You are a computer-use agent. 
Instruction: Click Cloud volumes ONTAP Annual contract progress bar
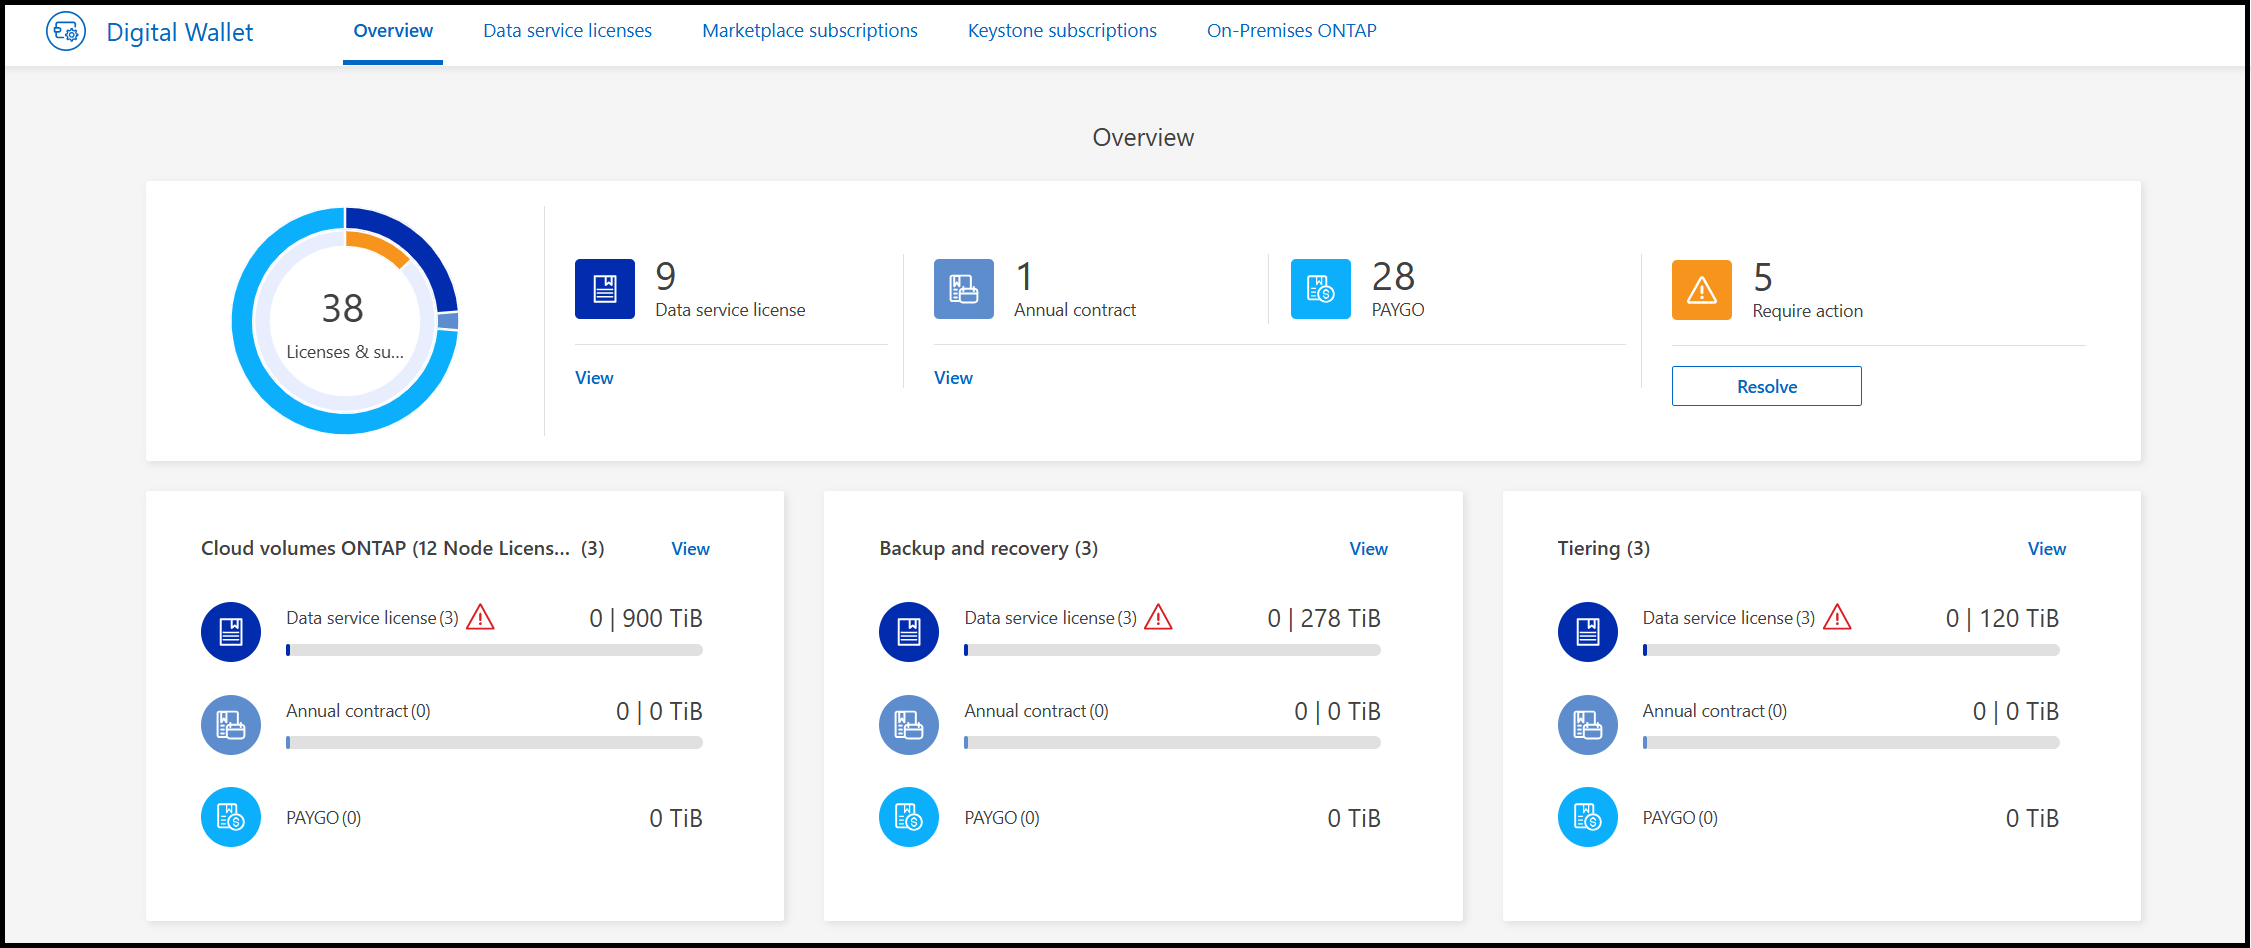click(494, 743)
